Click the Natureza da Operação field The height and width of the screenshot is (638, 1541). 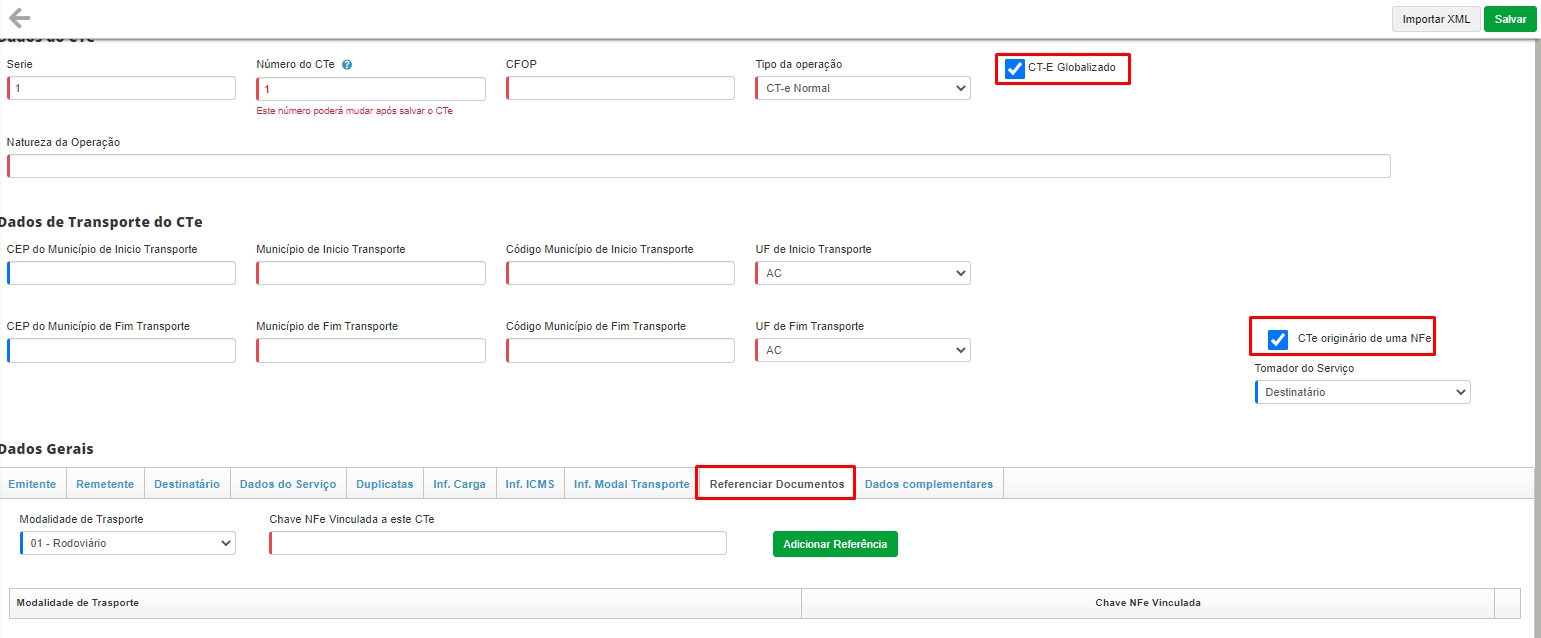pyautogui.click(x=698, y=166)
